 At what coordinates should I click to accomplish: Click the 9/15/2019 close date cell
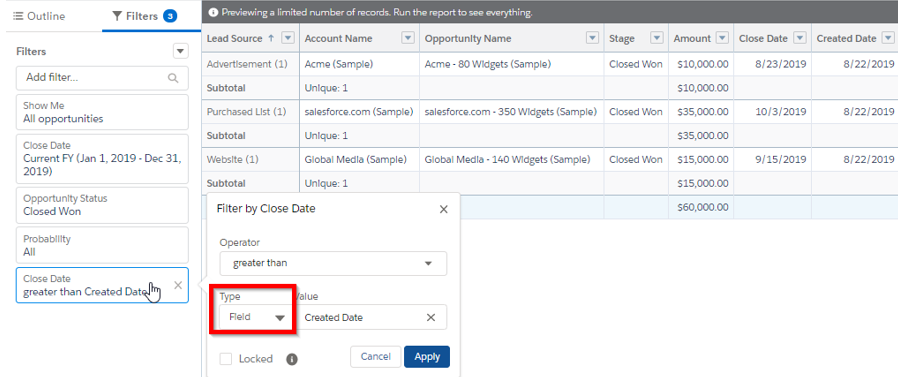[773, 159]
